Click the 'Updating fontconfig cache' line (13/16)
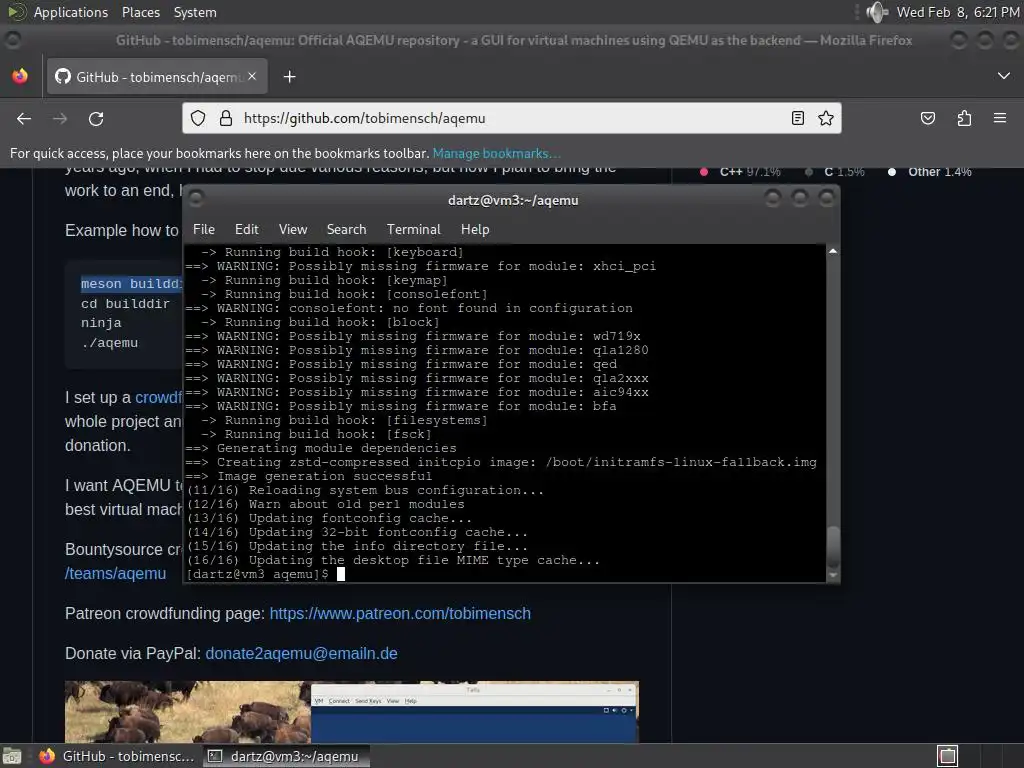The height and width of the screenshot is (768, 1024). pos(329,518)
